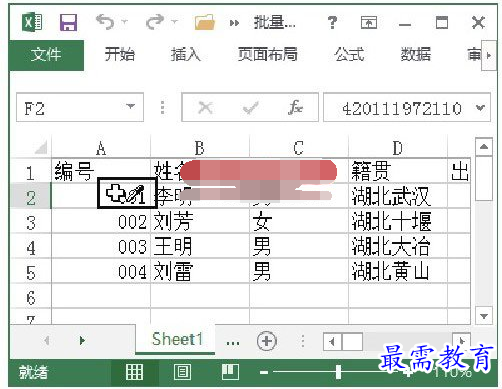Viewport: 502px width, 389px height.
Task: Click cell containing 刘芳
Action: point(199,222)
